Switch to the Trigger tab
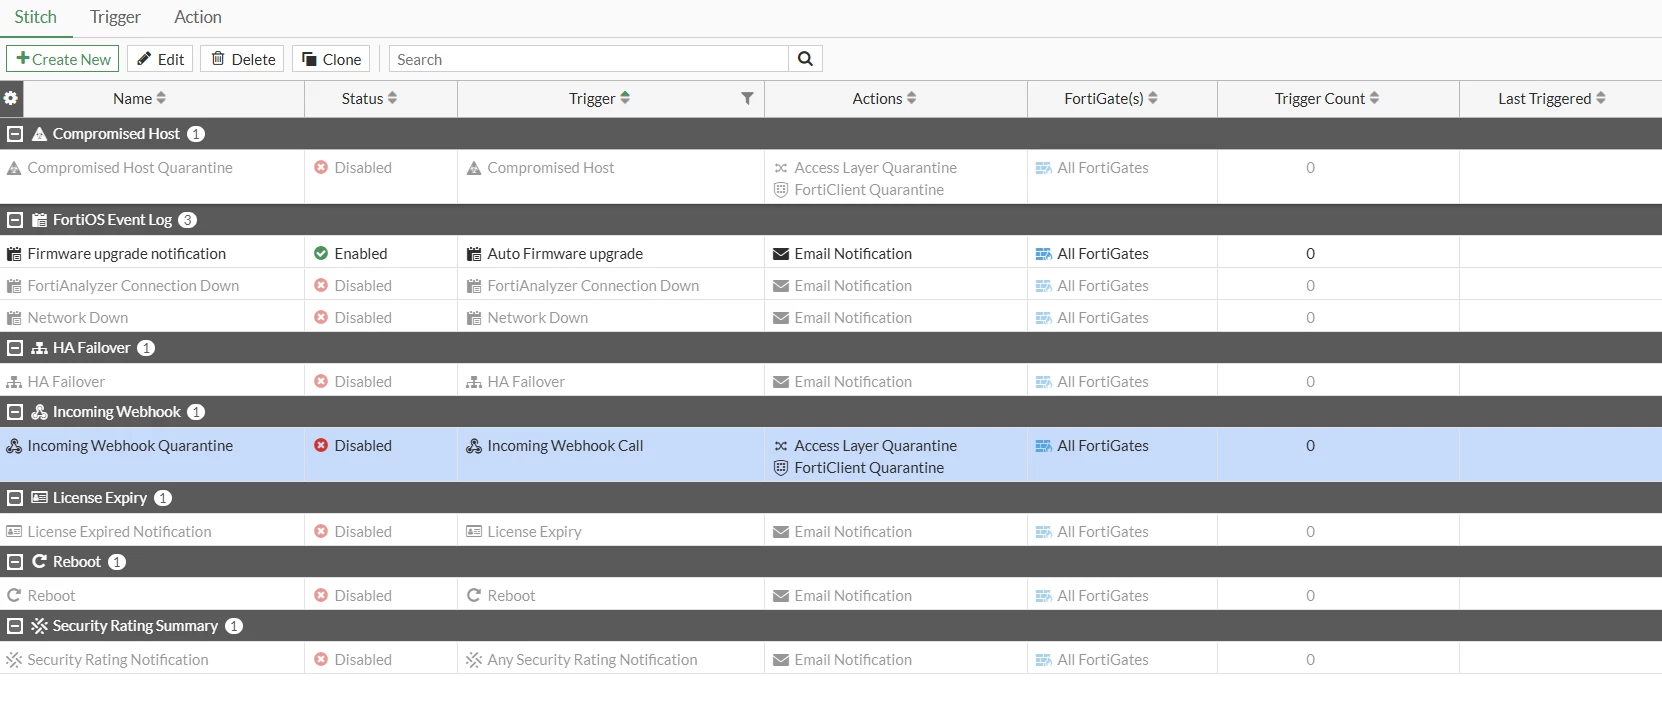 (115, 17)
